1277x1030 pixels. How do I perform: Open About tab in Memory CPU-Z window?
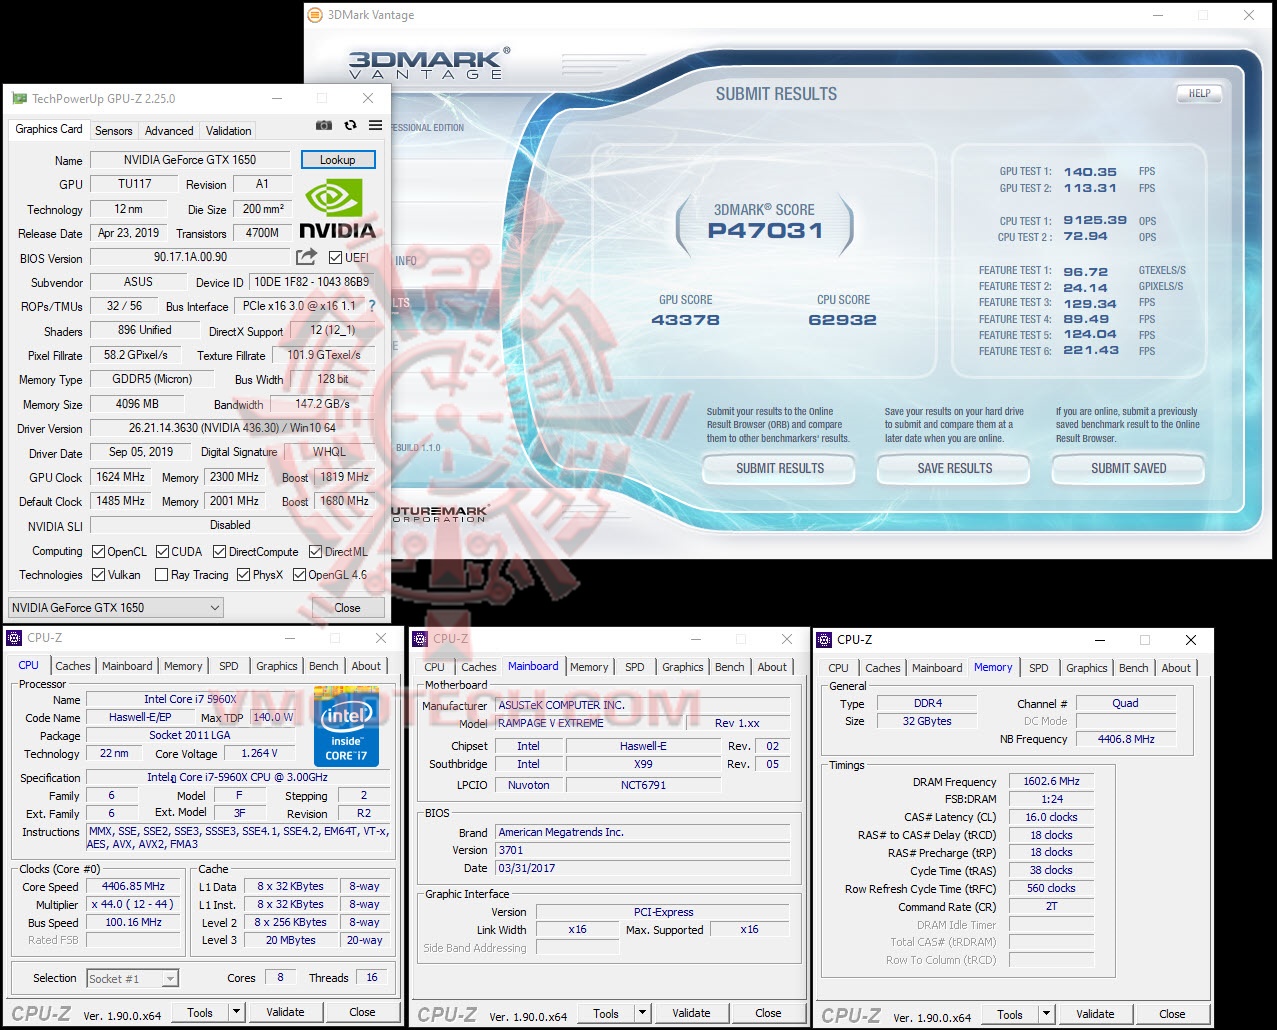[x=1176, y=668]
